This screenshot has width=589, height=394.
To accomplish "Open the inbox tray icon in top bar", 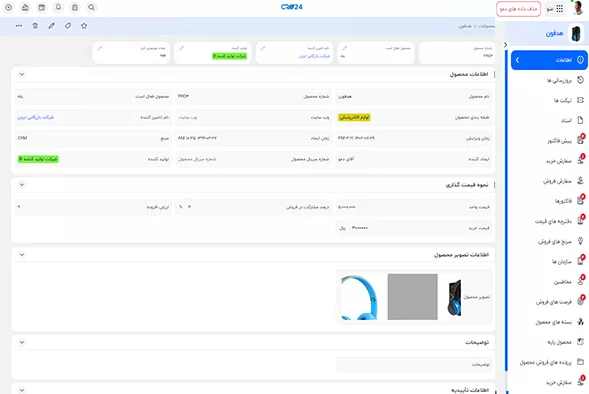I will pos(25,8).
